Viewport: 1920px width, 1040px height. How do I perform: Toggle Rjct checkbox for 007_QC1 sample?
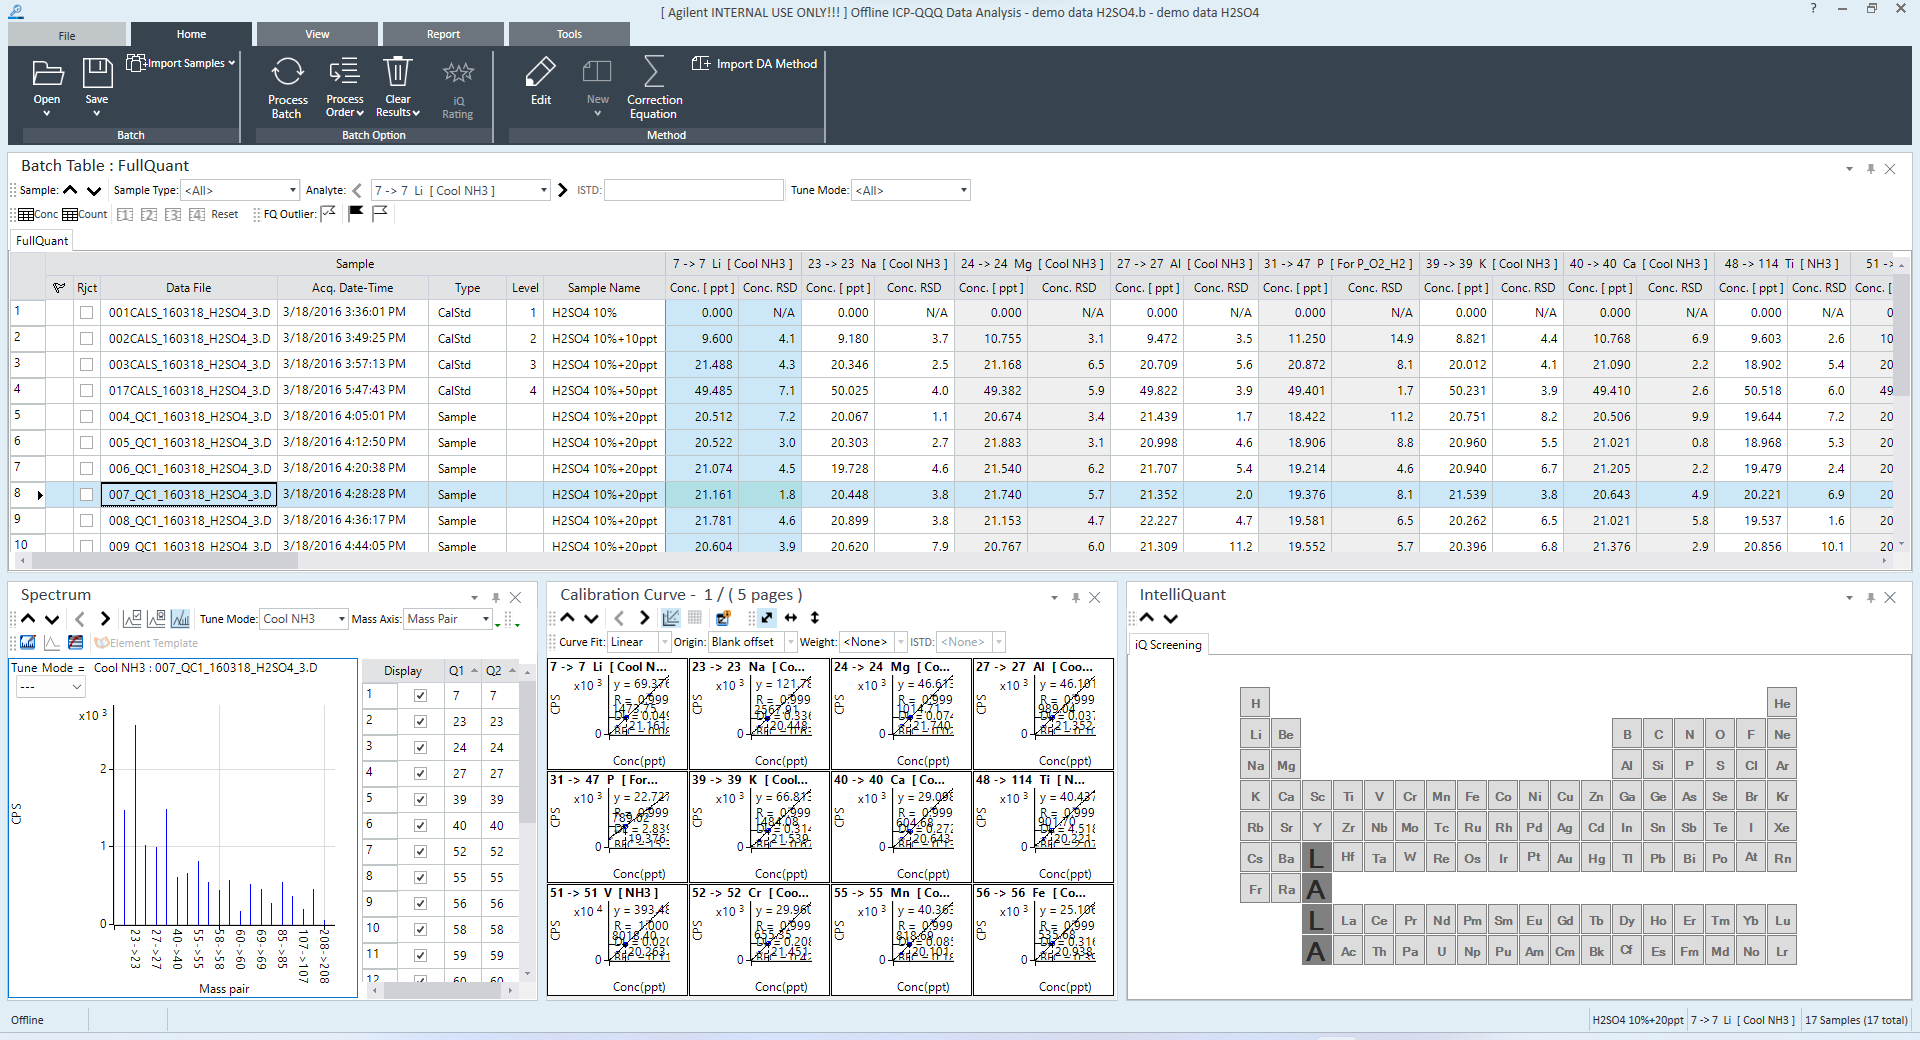87,495
